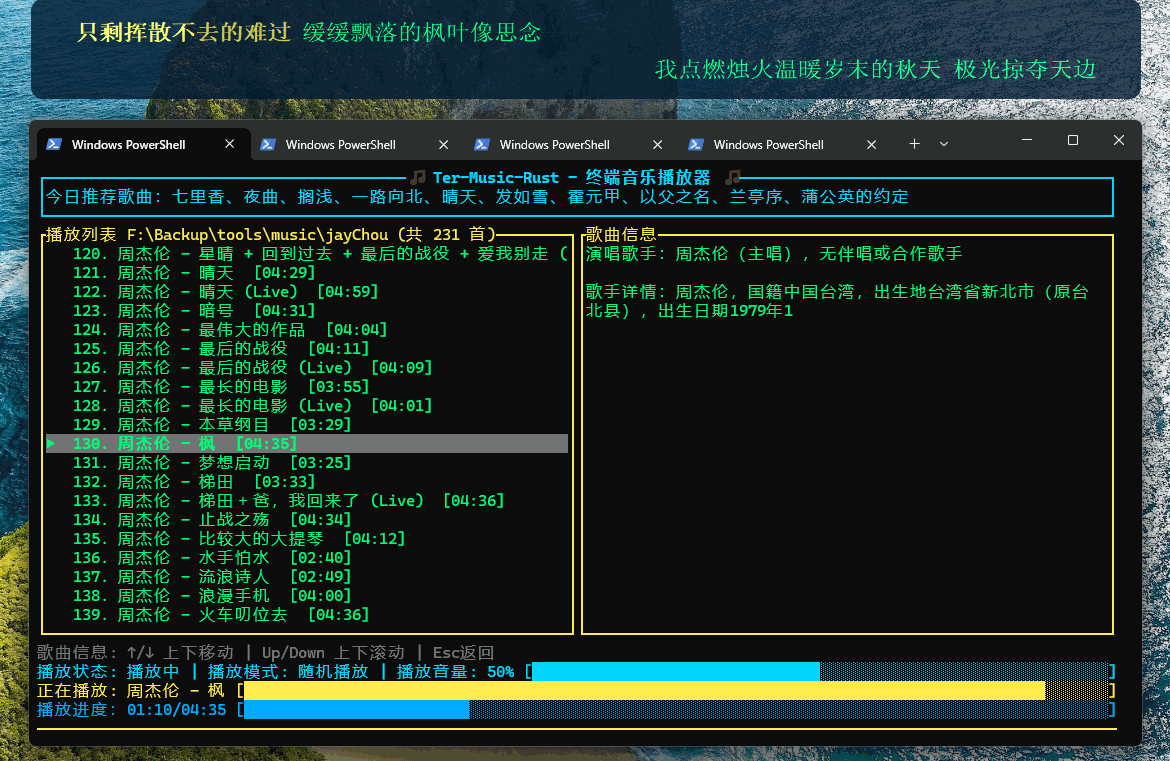Viewport: 1170px width, 761px height.
Task: Click PowerShell icon on fourth tab
Action: coord(696,145)
